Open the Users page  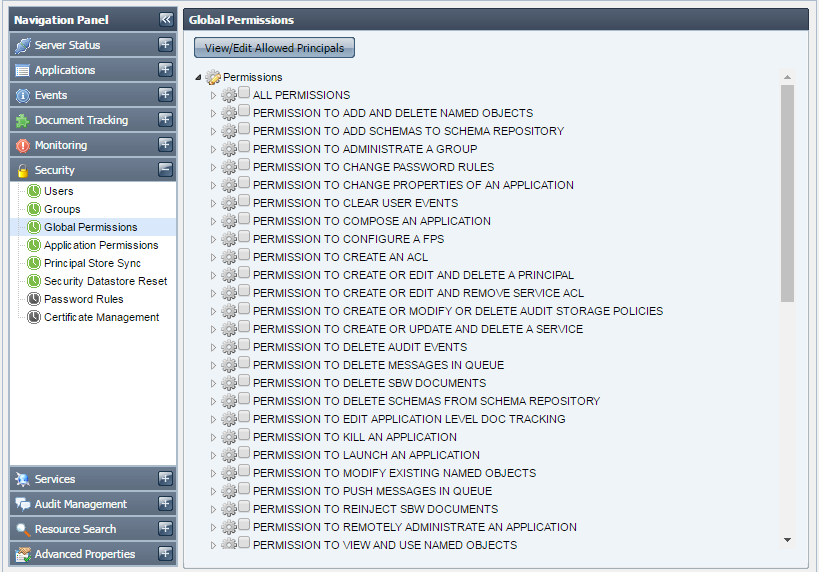[x=58, y=191]
